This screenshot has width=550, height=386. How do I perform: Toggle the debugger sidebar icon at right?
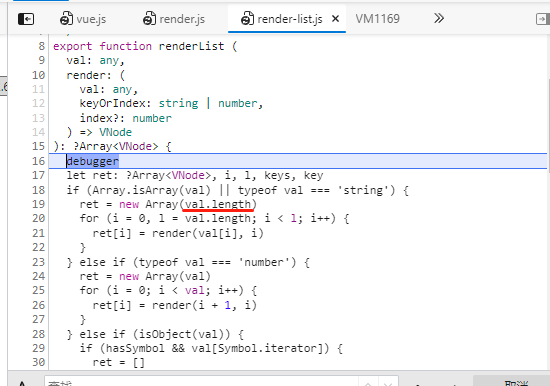coord(542,19)
